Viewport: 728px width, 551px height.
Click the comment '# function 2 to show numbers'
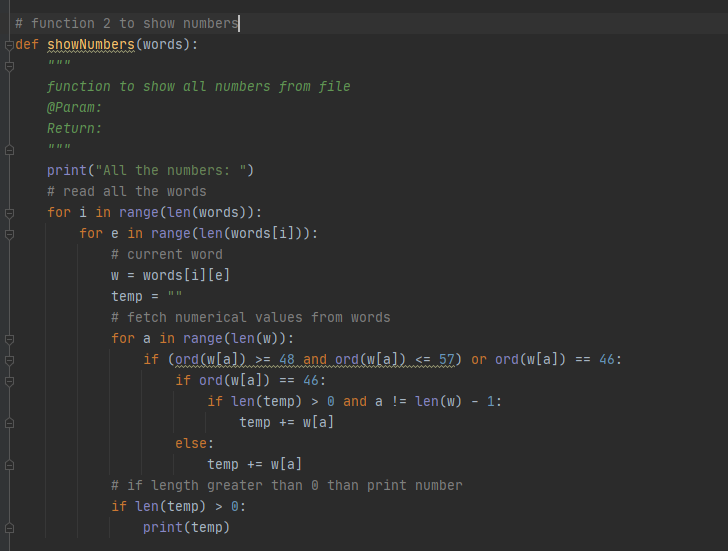tap(127, 23)
